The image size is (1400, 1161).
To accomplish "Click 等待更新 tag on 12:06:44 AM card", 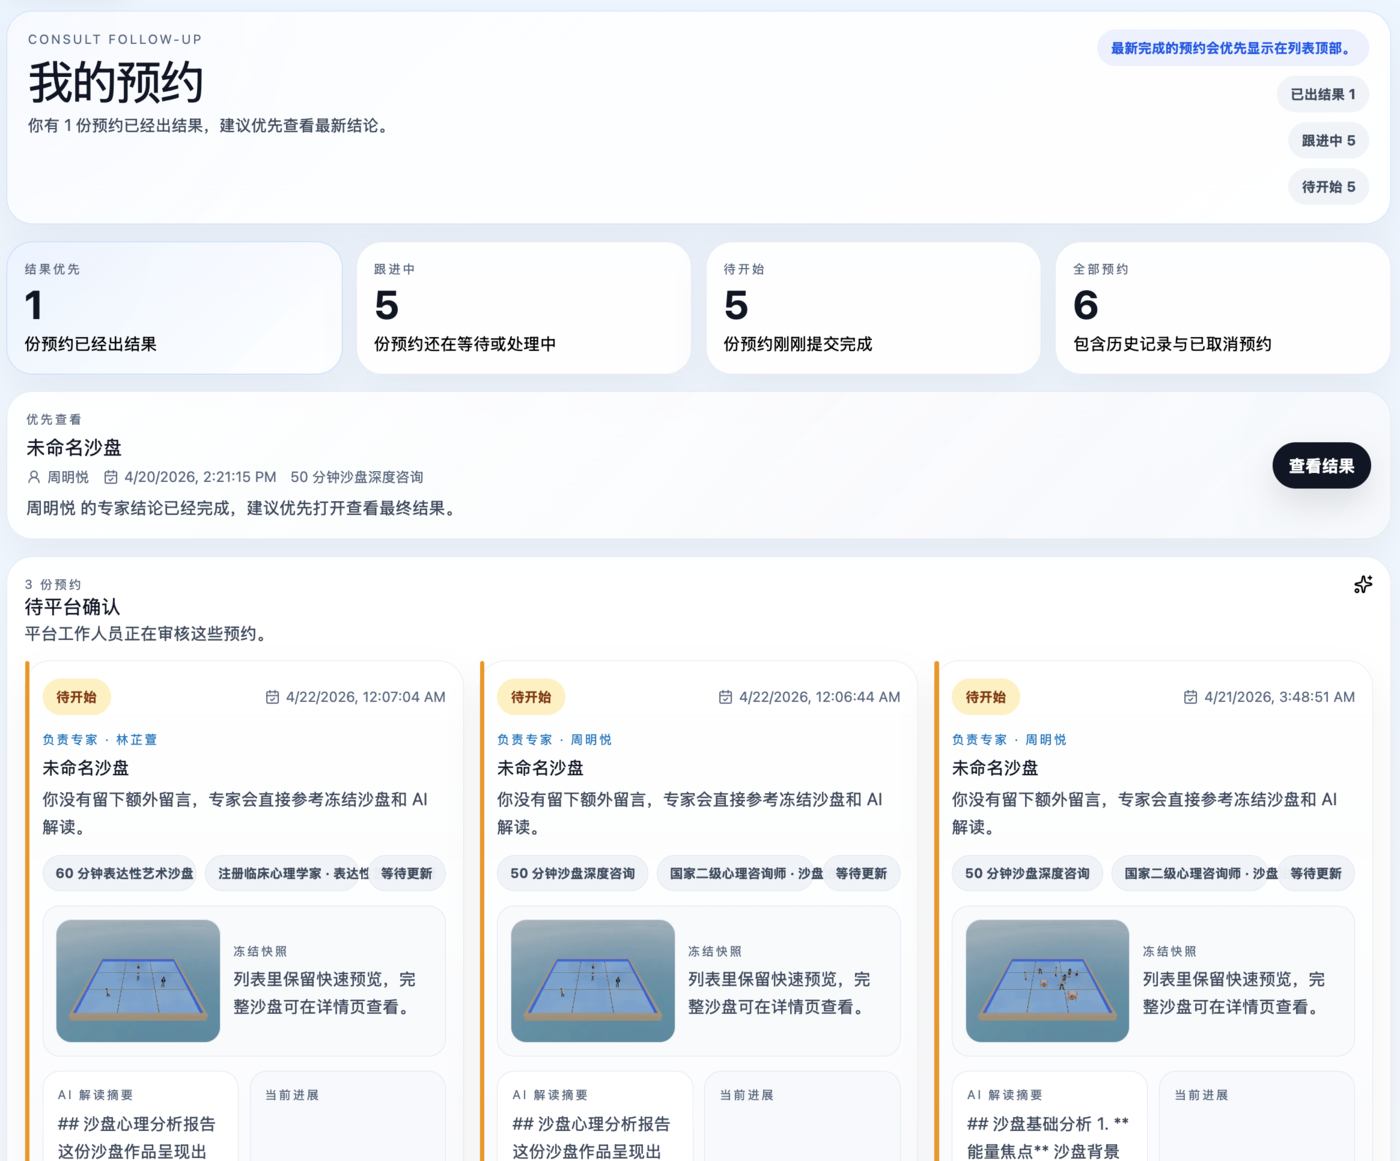I will [x=861, y=873].
